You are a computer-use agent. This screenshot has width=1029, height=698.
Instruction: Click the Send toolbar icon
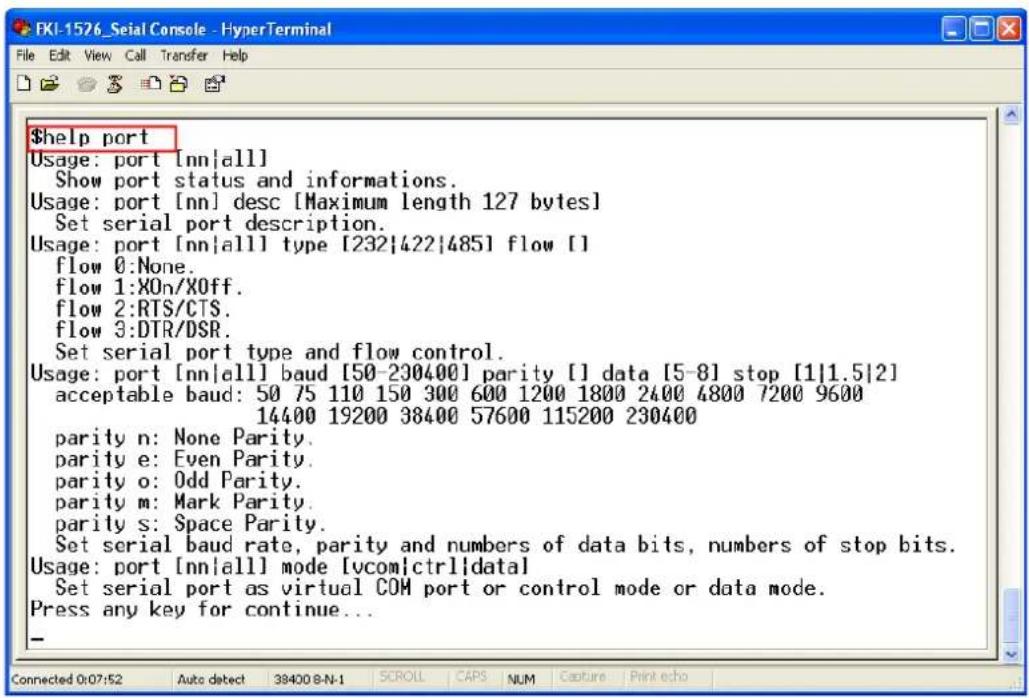point(152,84)
